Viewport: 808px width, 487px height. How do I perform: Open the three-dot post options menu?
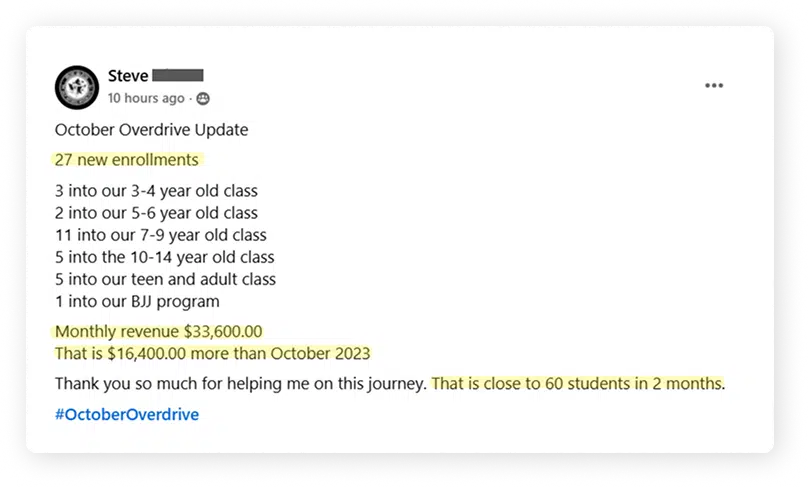(x=714, y=86)
